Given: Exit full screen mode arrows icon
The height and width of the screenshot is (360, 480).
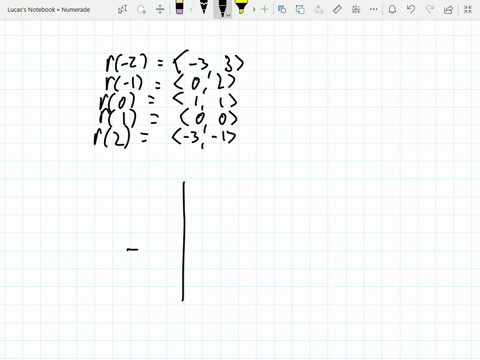Looking at the screenshot, I should (x=468, y=9).
